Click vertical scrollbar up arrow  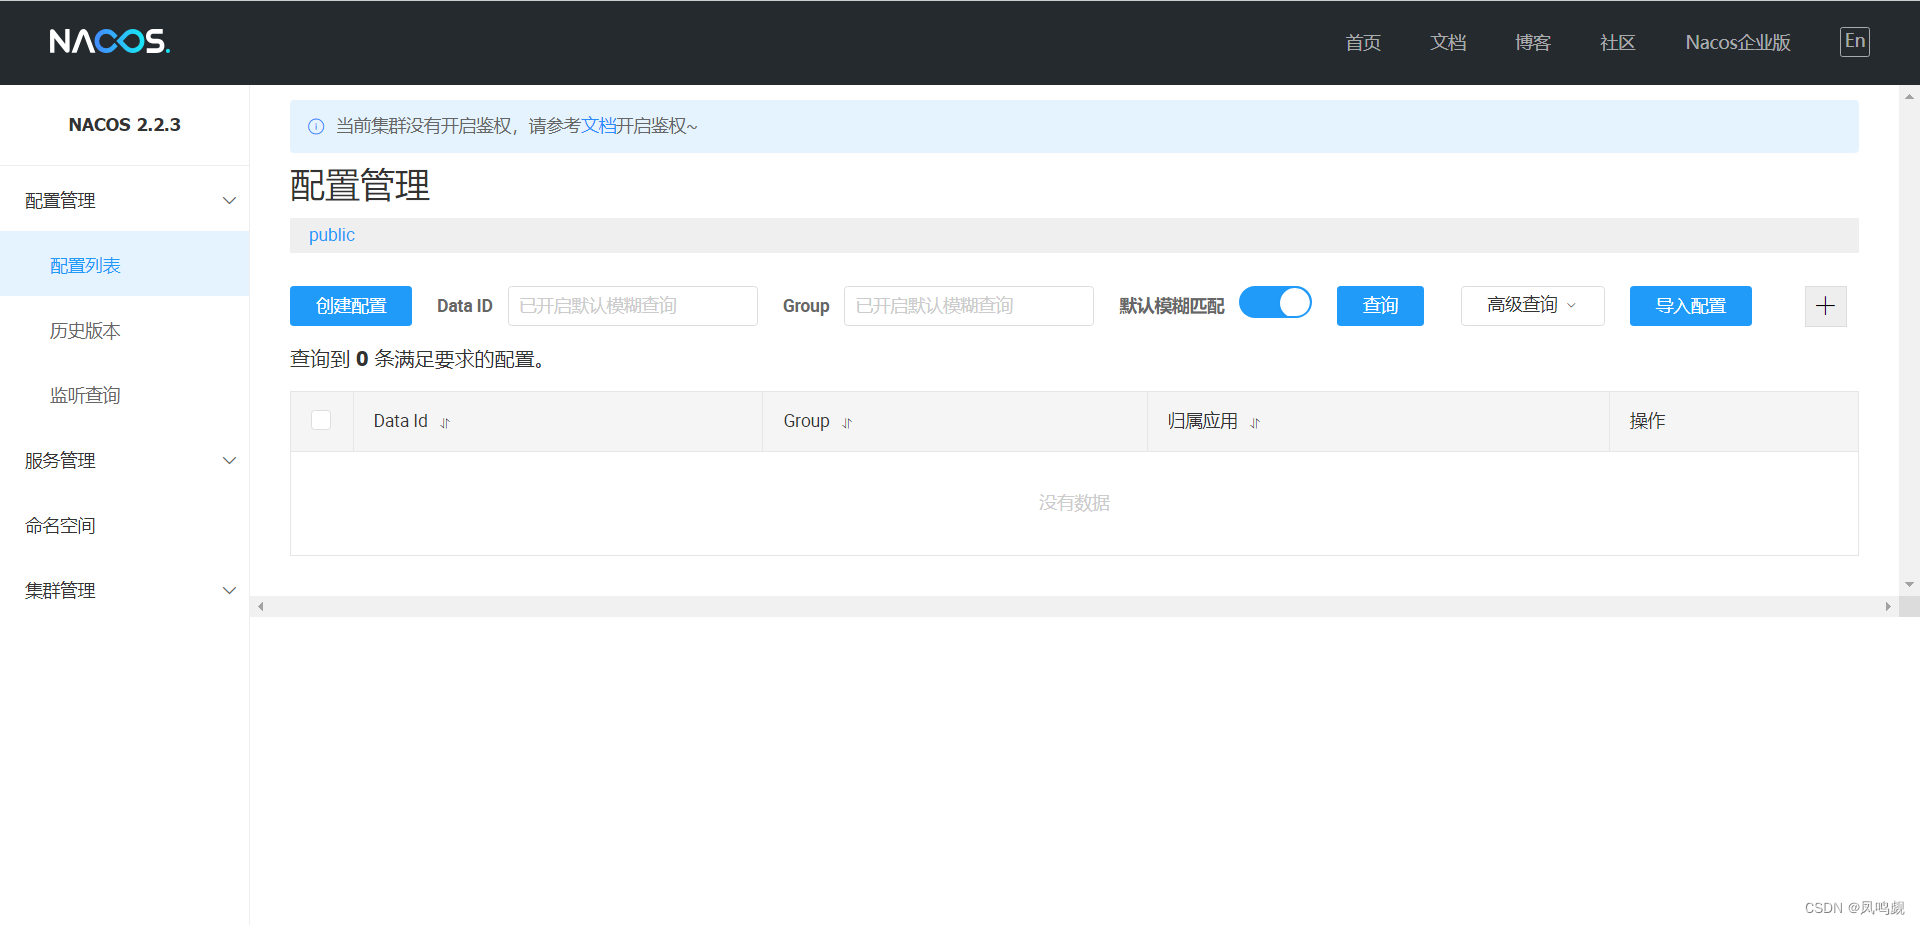click(x=1909, y=97)
